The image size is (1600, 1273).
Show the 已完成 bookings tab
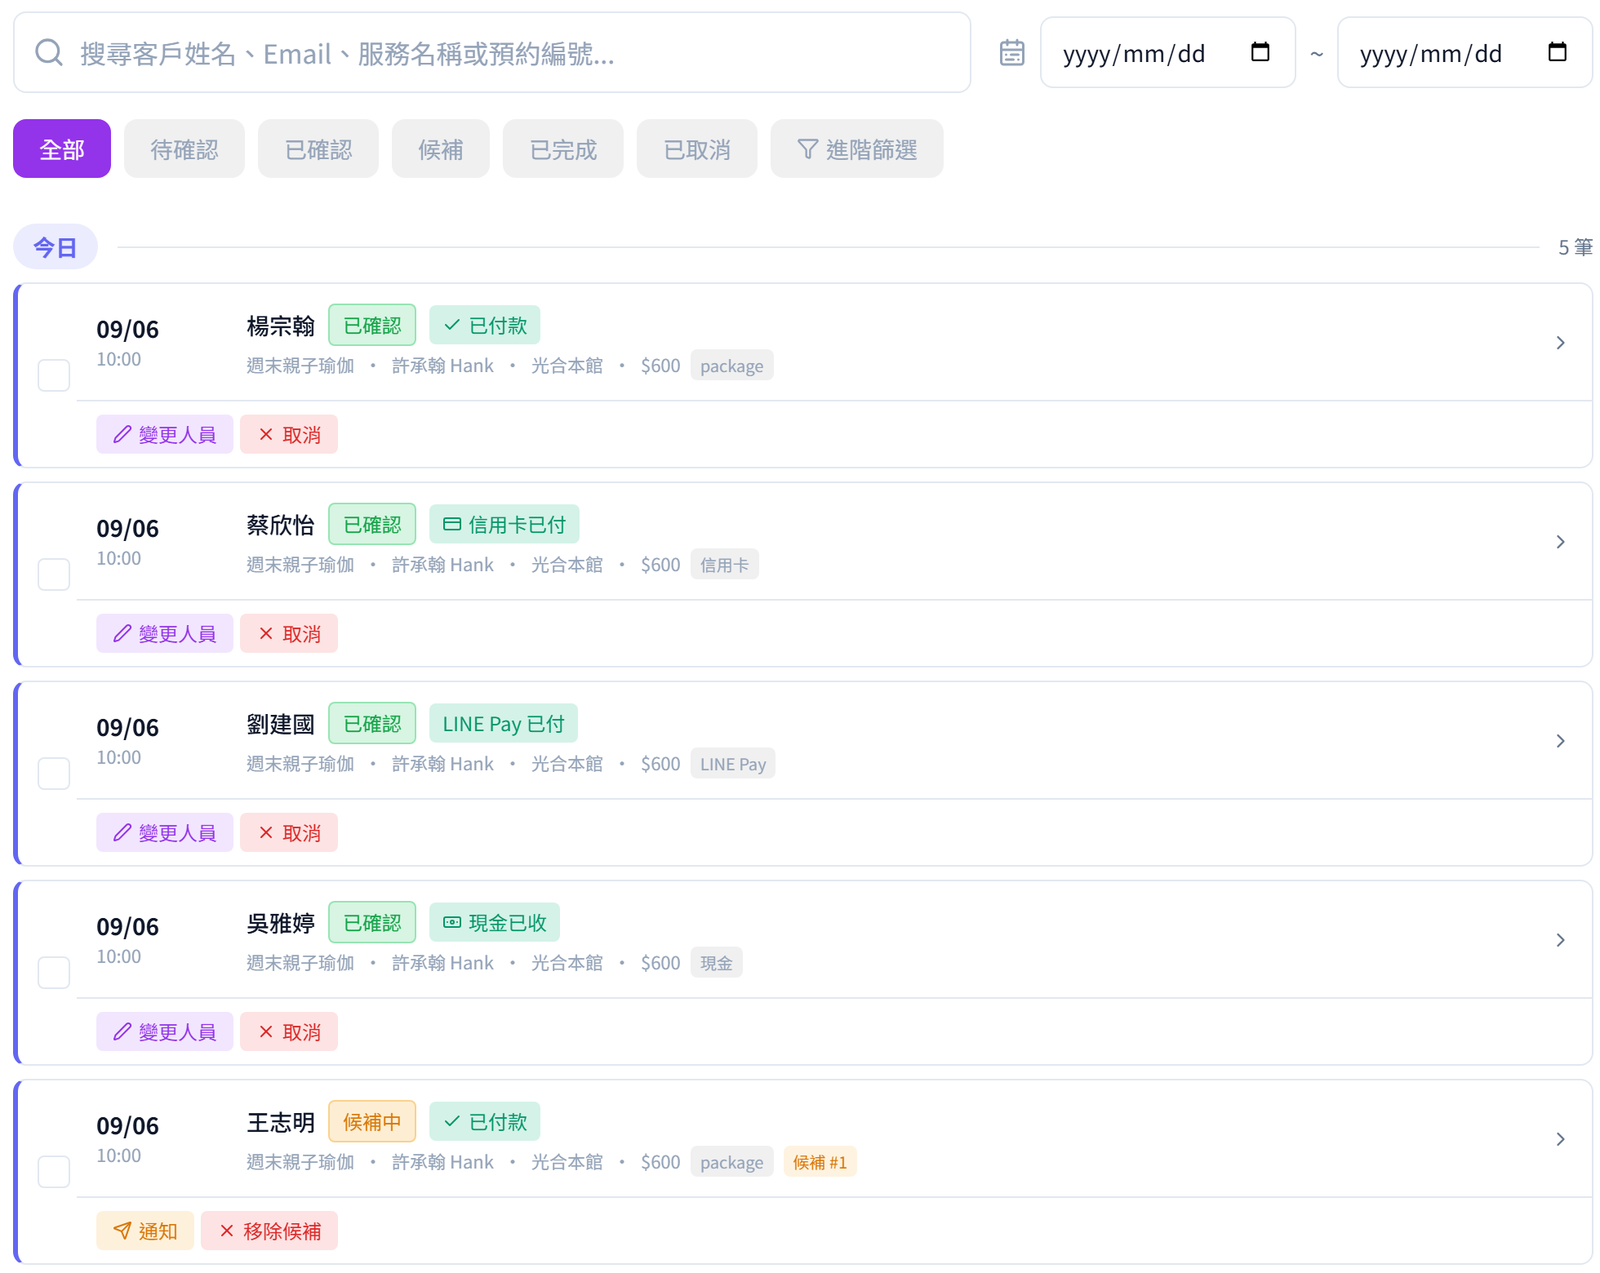point(563,149)
